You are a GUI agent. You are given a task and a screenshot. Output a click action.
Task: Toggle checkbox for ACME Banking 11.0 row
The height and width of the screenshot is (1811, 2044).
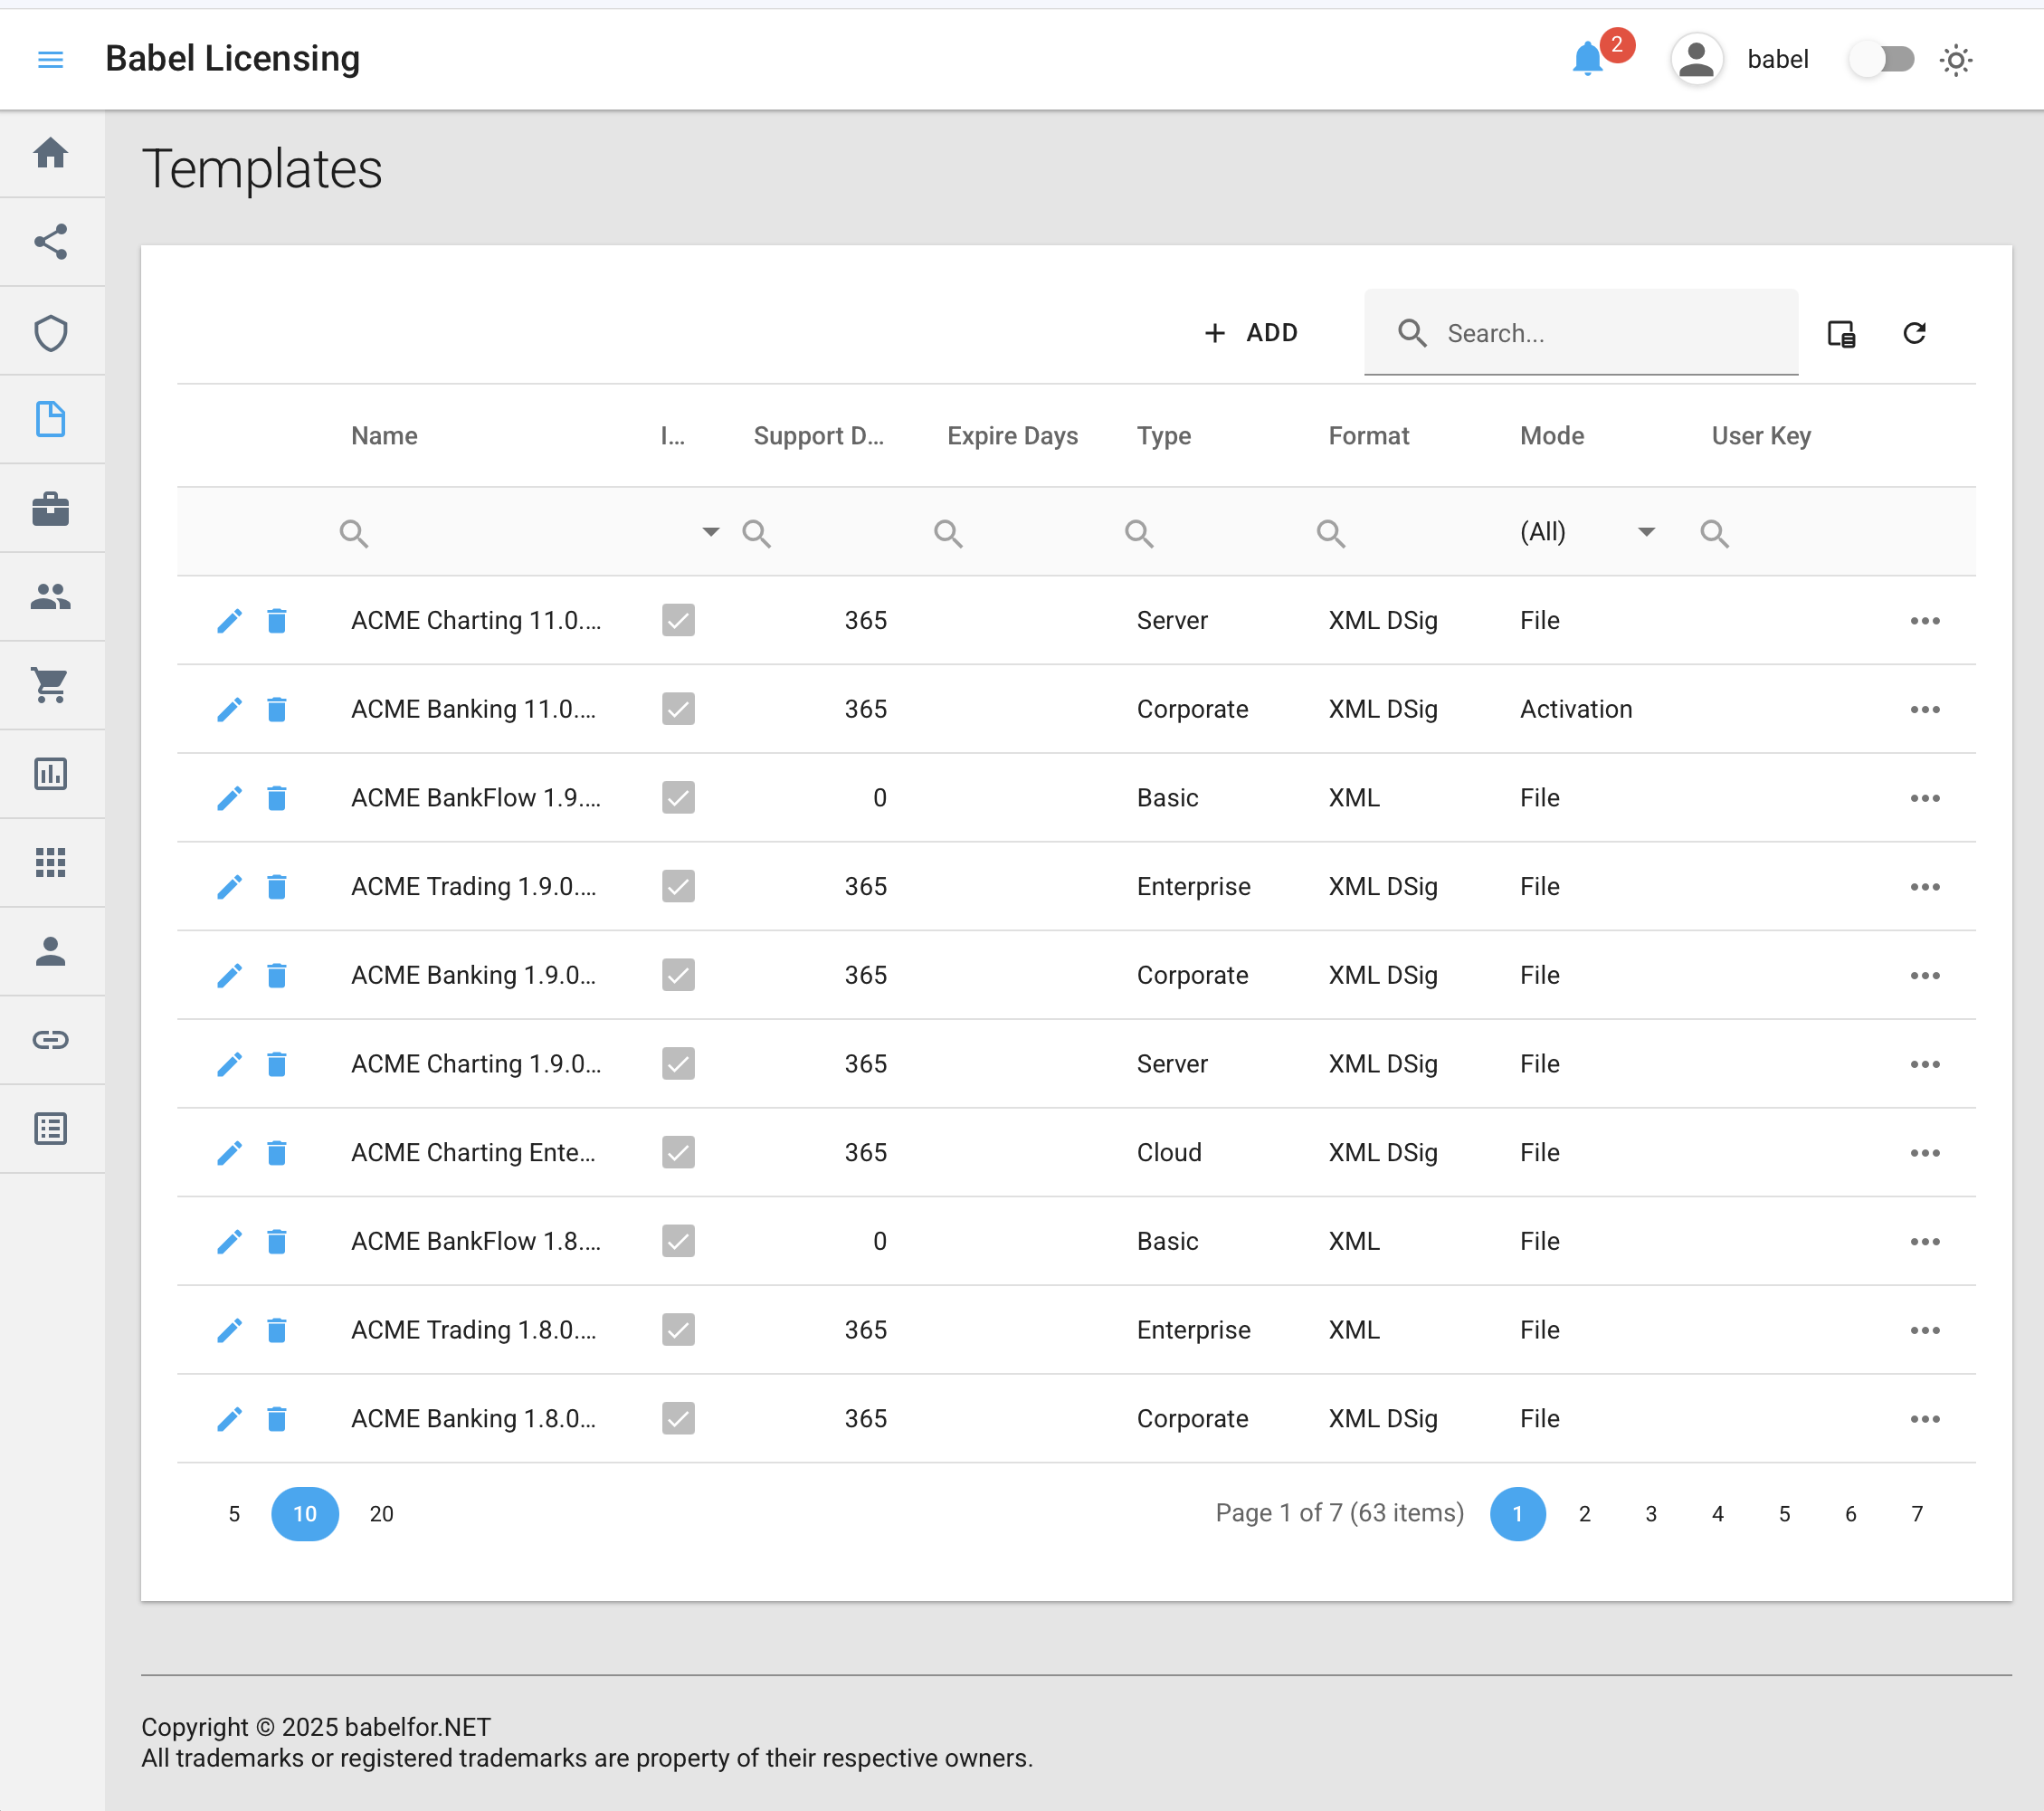678,709
